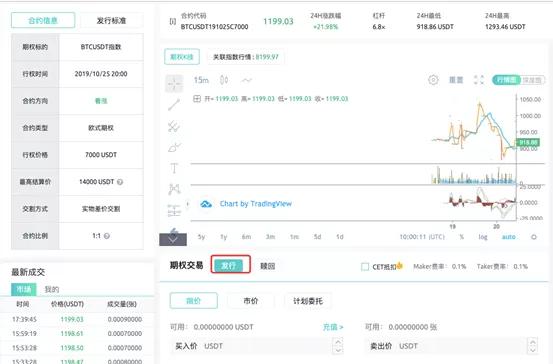553x364 pixels.
Task: Select the pitchfork drawing tool
Action: tap(174, 126)
